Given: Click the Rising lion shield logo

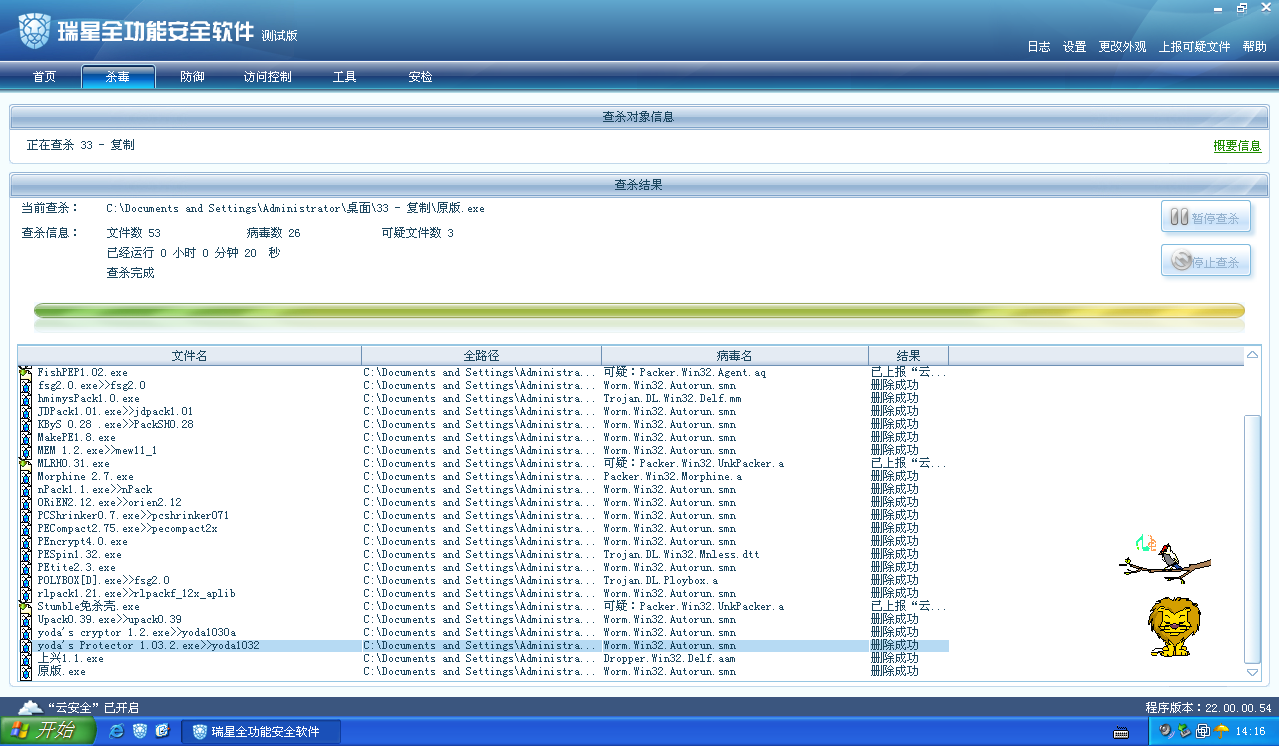Looking at the screenshot, I should (34, 32).
